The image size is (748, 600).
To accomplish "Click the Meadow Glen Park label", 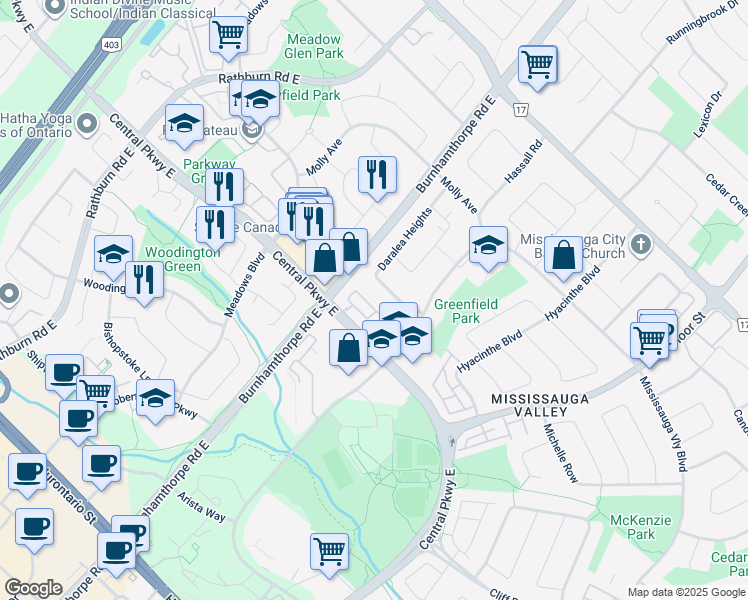I will pyautogui.click(x=314, y=46).
